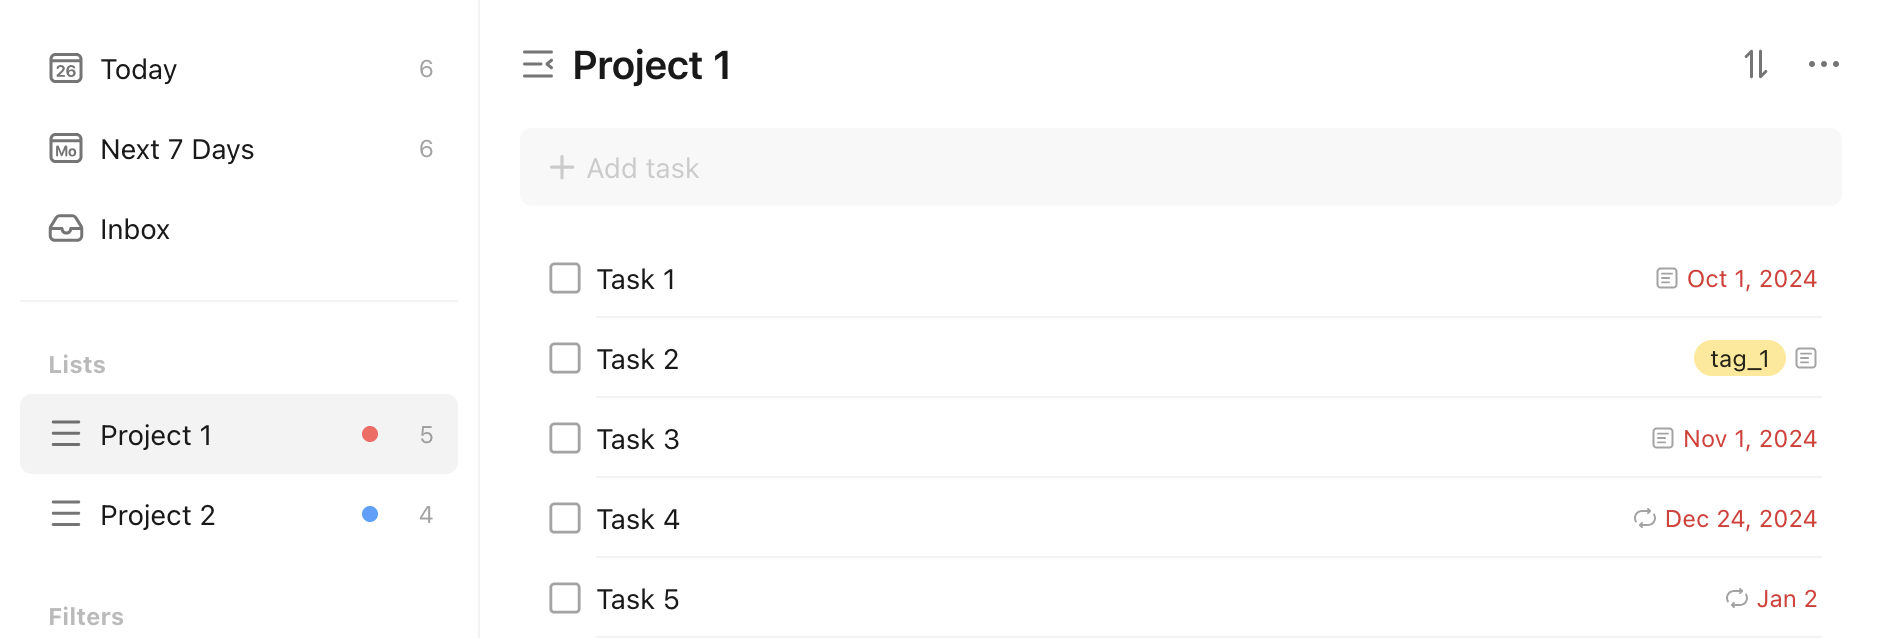Tick the Task 5 checkbox
The image size is (1882, 638).
pyautogui.click(x=565, y=598)
